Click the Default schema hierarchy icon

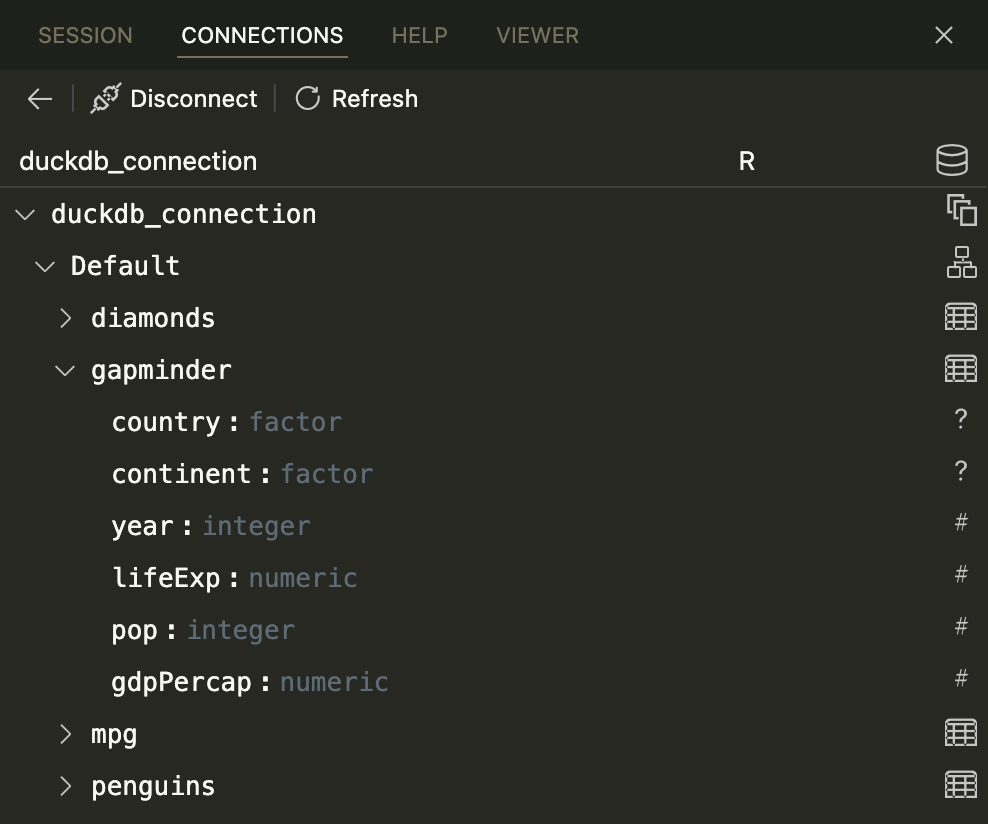pyautogui.click(x=962, y=262)
